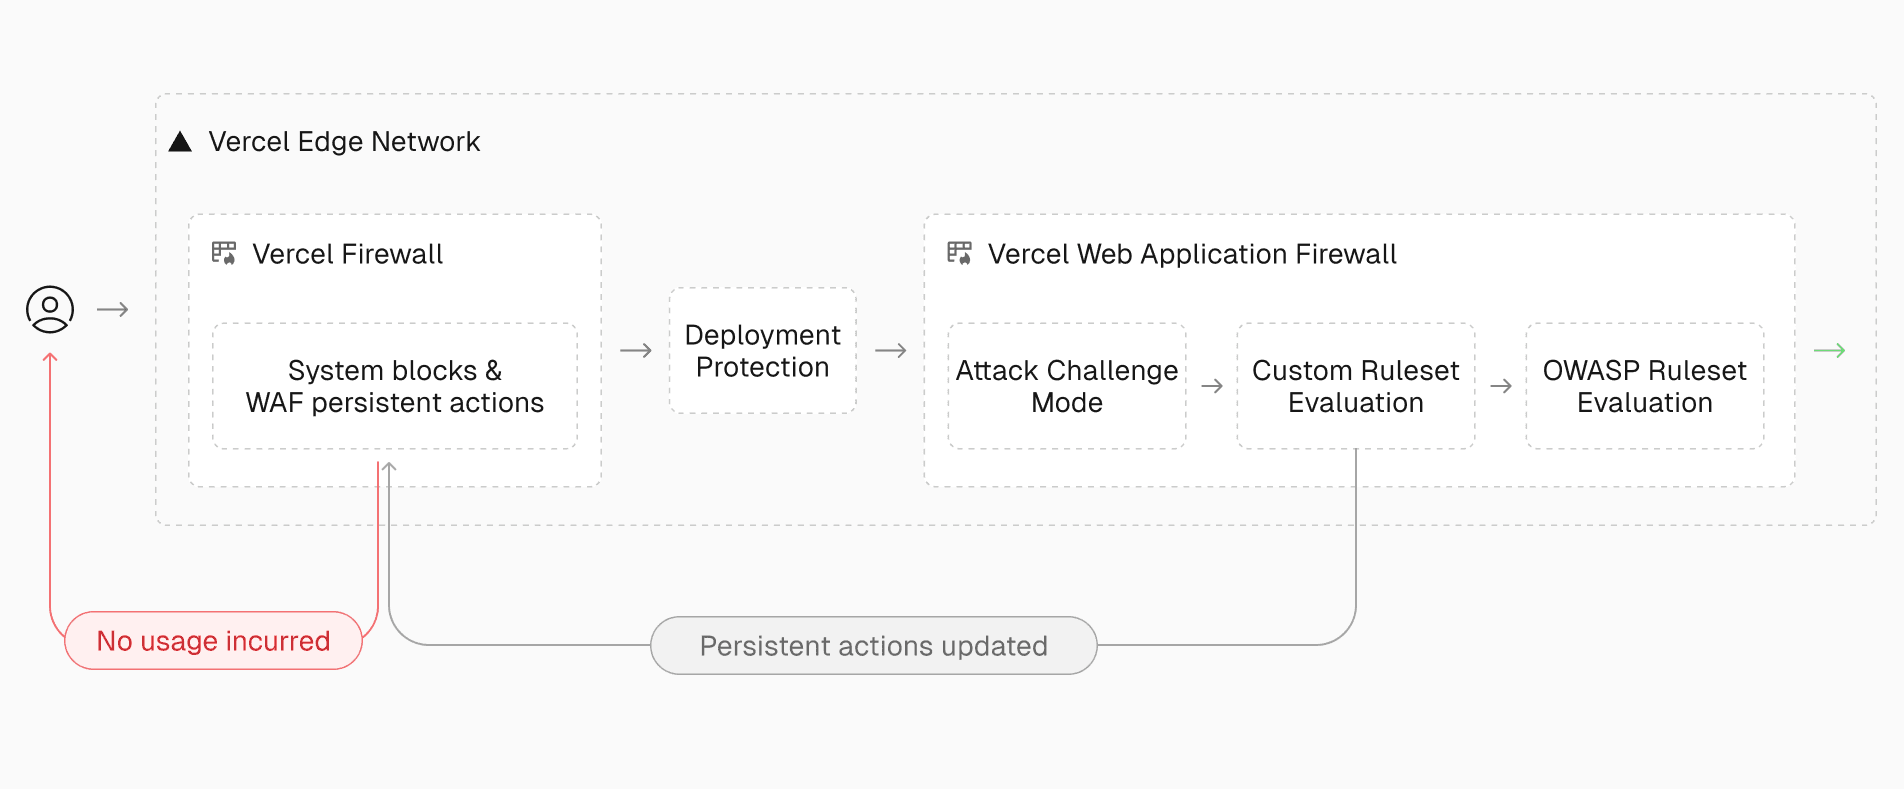Click arrow between Firewall and Deployment Protection
The height and width of the screenshot is (789, 1904).
pos(636,350)
